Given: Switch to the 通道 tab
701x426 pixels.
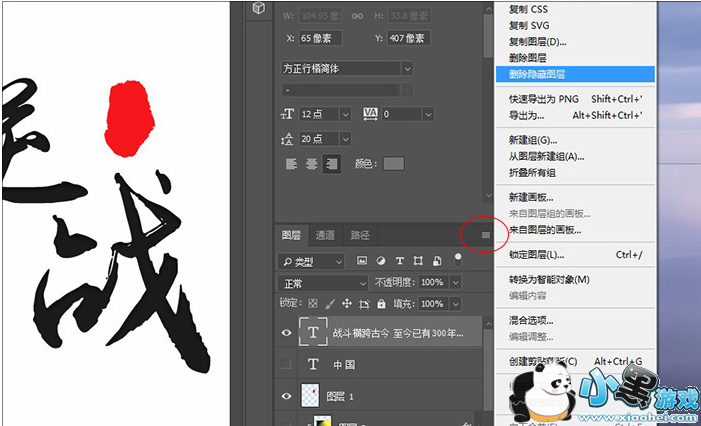Looking at the screenshot, I should [x=325, y=235].
